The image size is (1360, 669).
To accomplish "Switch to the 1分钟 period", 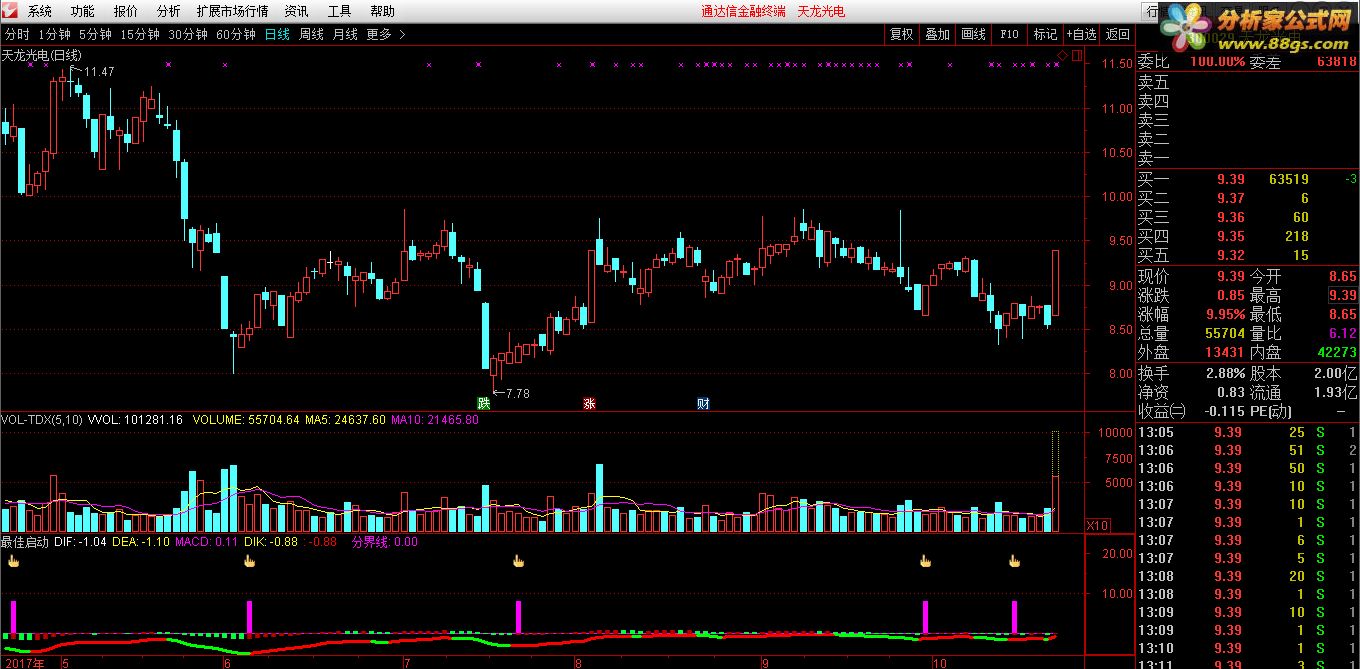I will point(54,34).
